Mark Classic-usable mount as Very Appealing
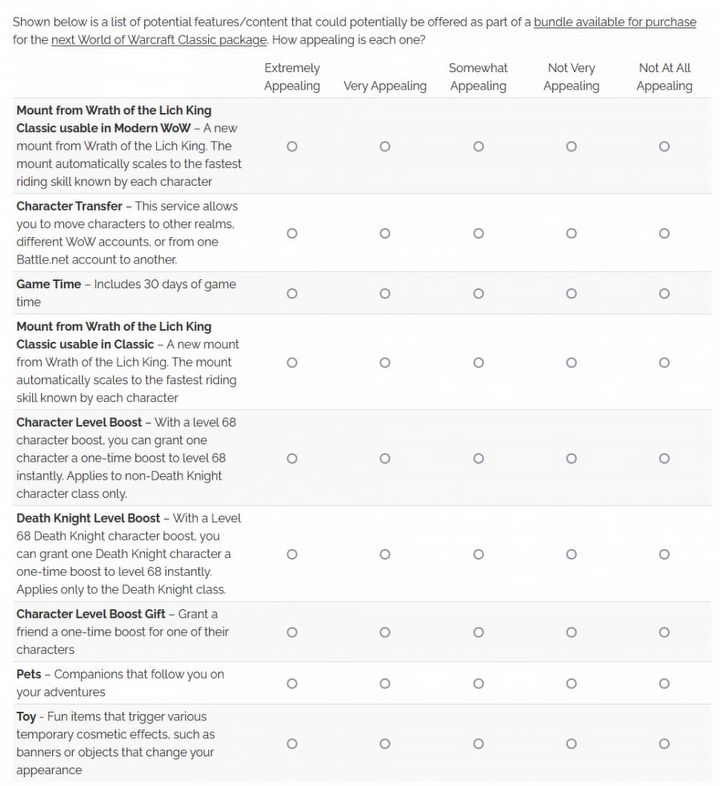This screenshot has height=786, width=720. click(385, 363)
